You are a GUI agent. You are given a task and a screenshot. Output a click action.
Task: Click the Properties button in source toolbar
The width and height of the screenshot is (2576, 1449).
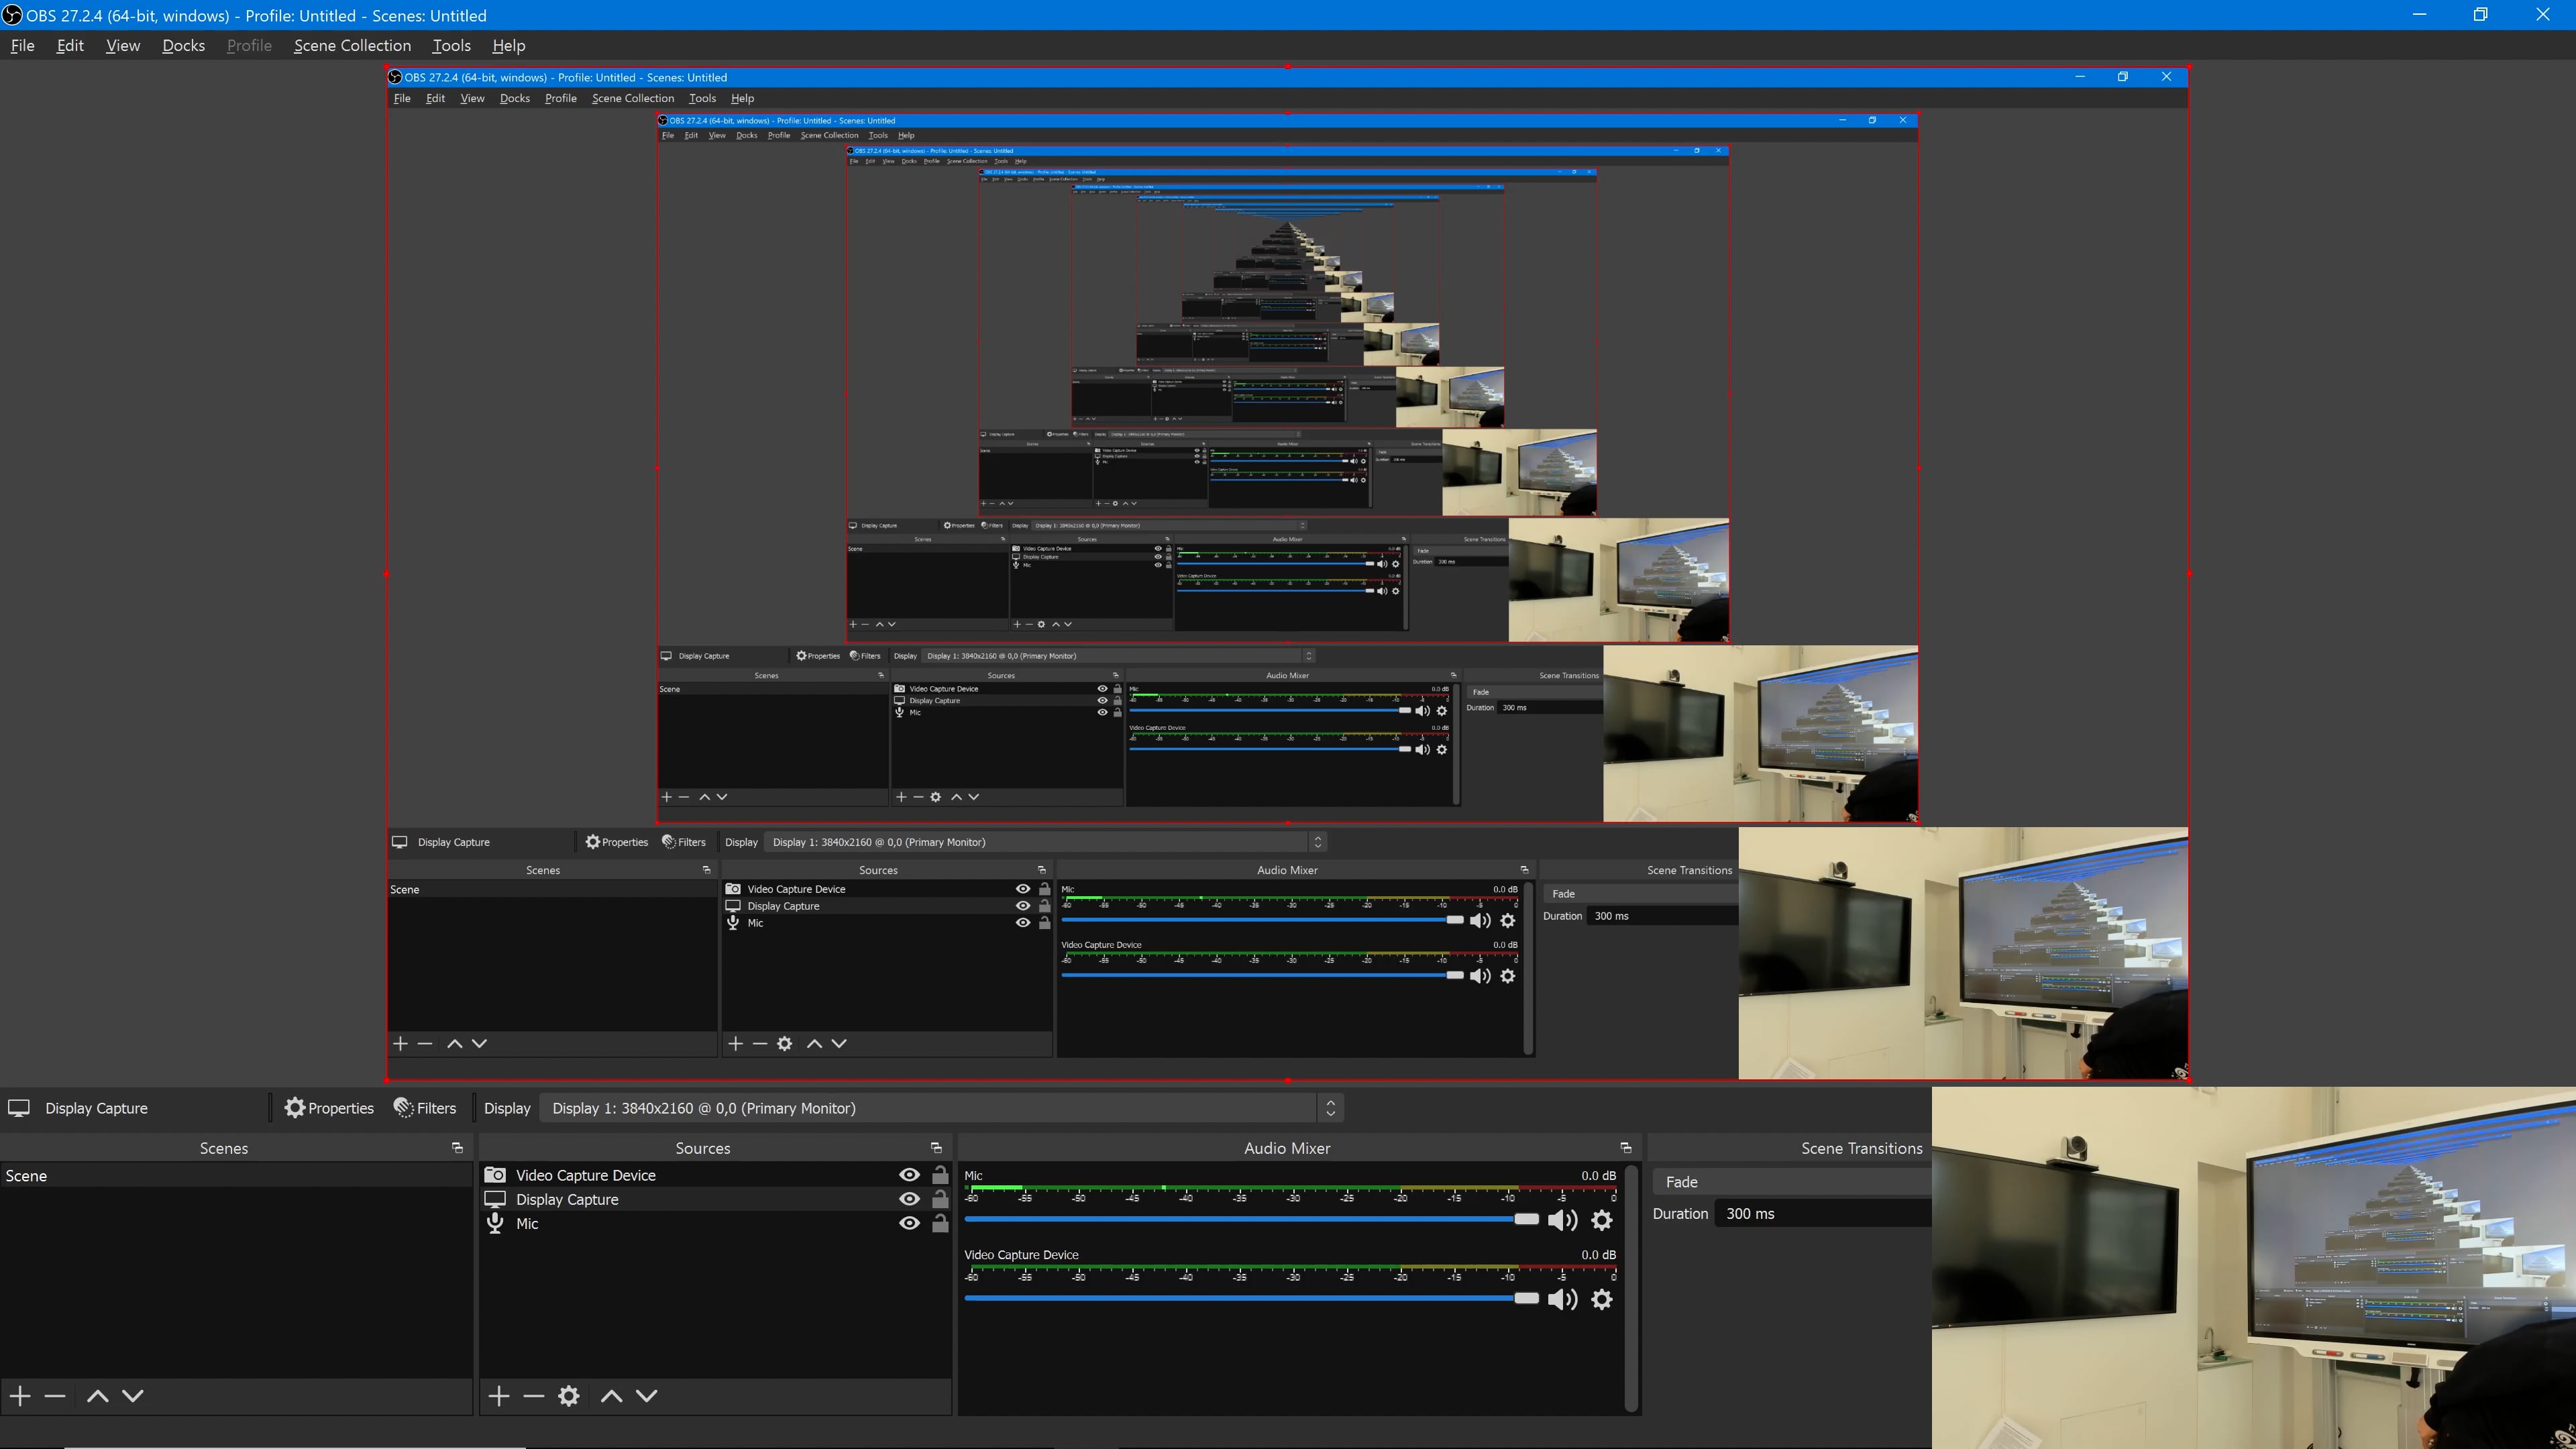tap(329, 1108)
